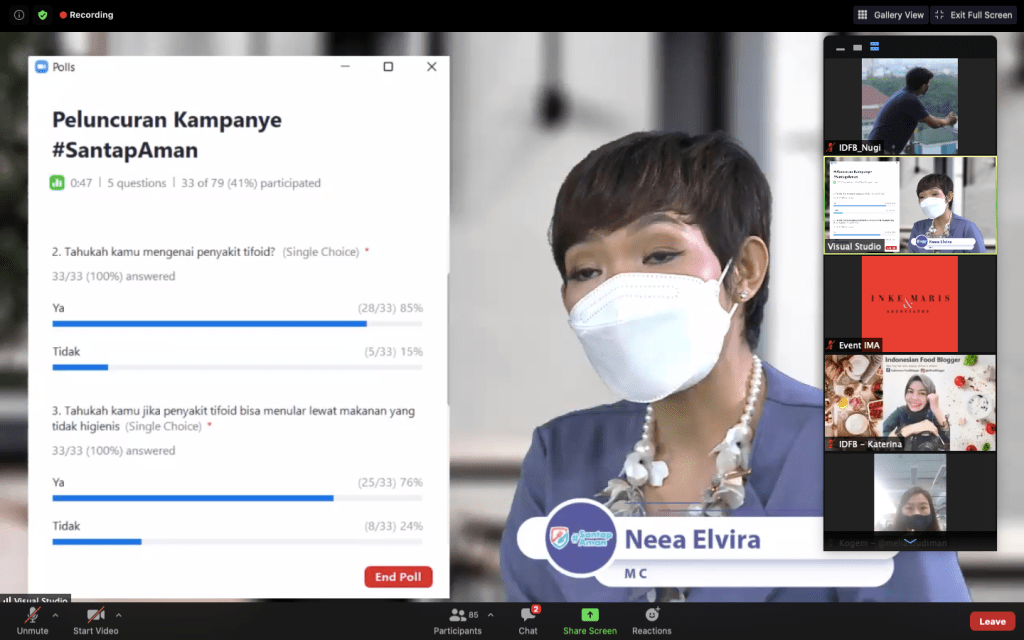Exit Full Screen mode
This screenshot has height=640, width=1024.
coord(972,15)
